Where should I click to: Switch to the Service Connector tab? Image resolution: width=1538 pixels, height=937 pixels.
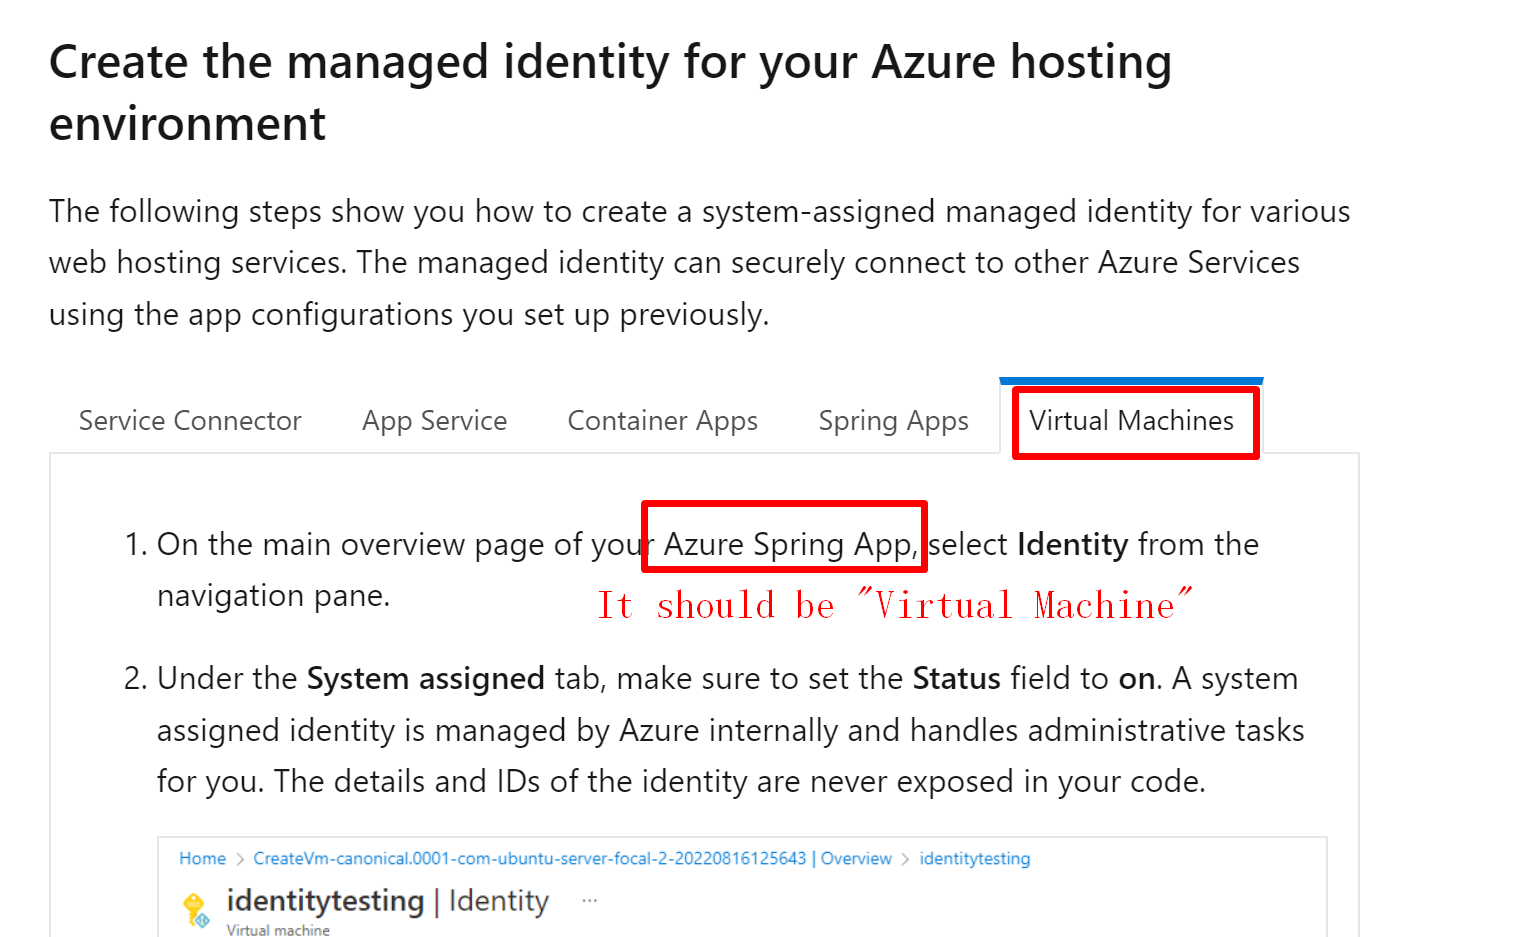(190, 421)
